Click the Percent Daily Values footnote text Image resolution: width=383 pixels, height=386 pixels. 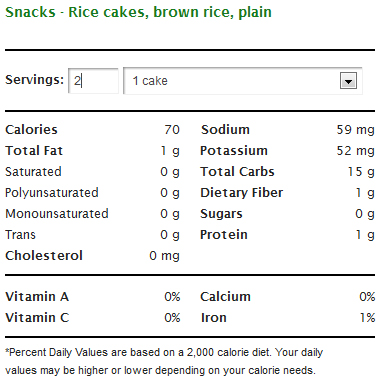point(164,361)
